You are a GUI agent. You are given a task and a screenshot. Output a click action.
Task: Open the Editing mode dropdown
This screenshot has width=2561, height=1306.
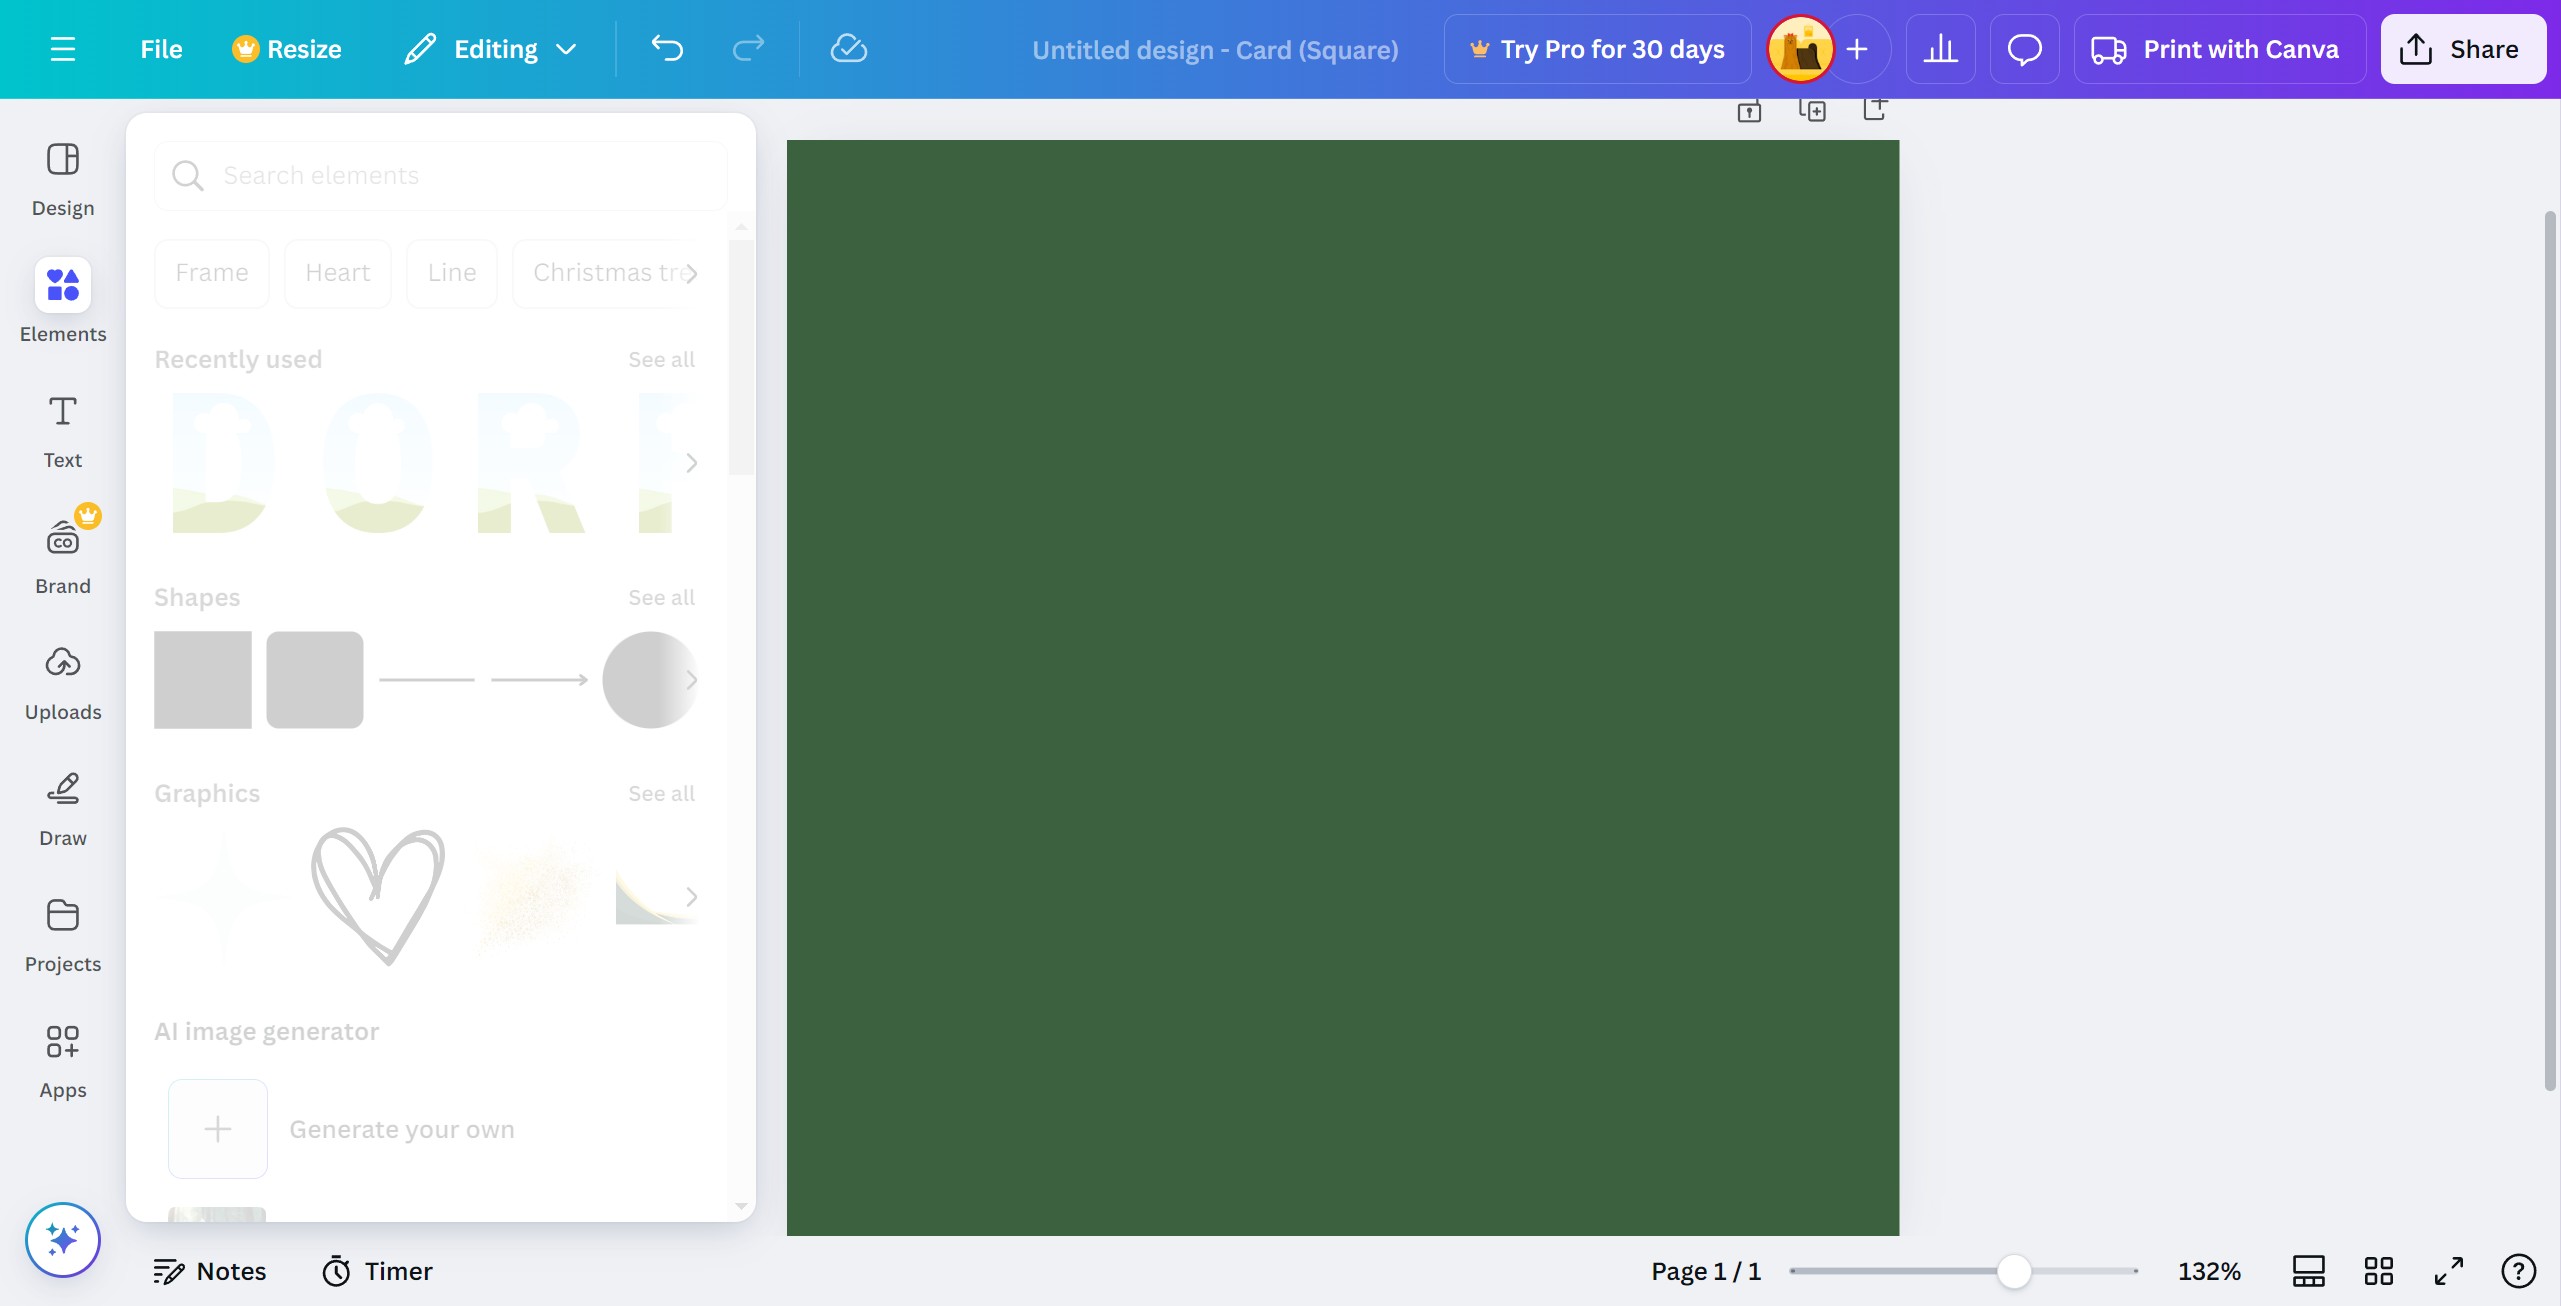(491, 49)
